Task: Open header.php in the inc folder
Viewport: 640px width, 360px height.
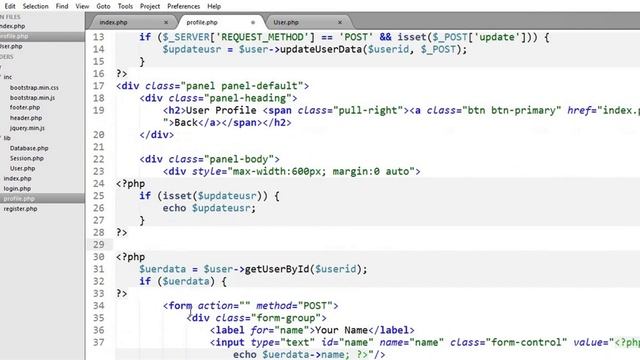Action: tap(26, 118)
